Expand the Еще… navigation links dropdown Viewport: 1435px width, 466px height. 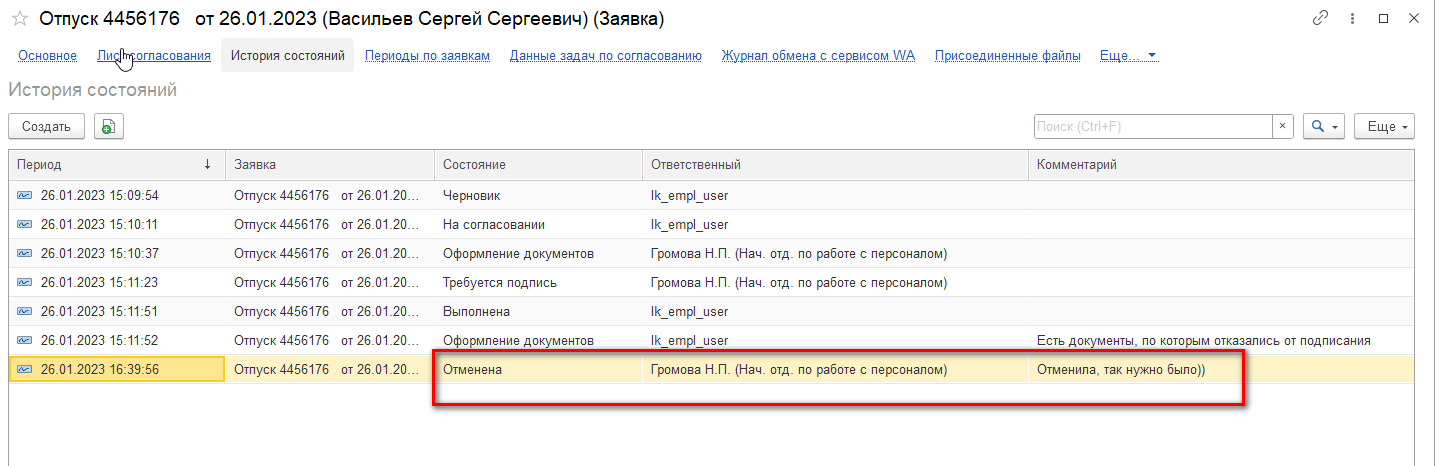pyautogui.click(x=1128, y=56)
